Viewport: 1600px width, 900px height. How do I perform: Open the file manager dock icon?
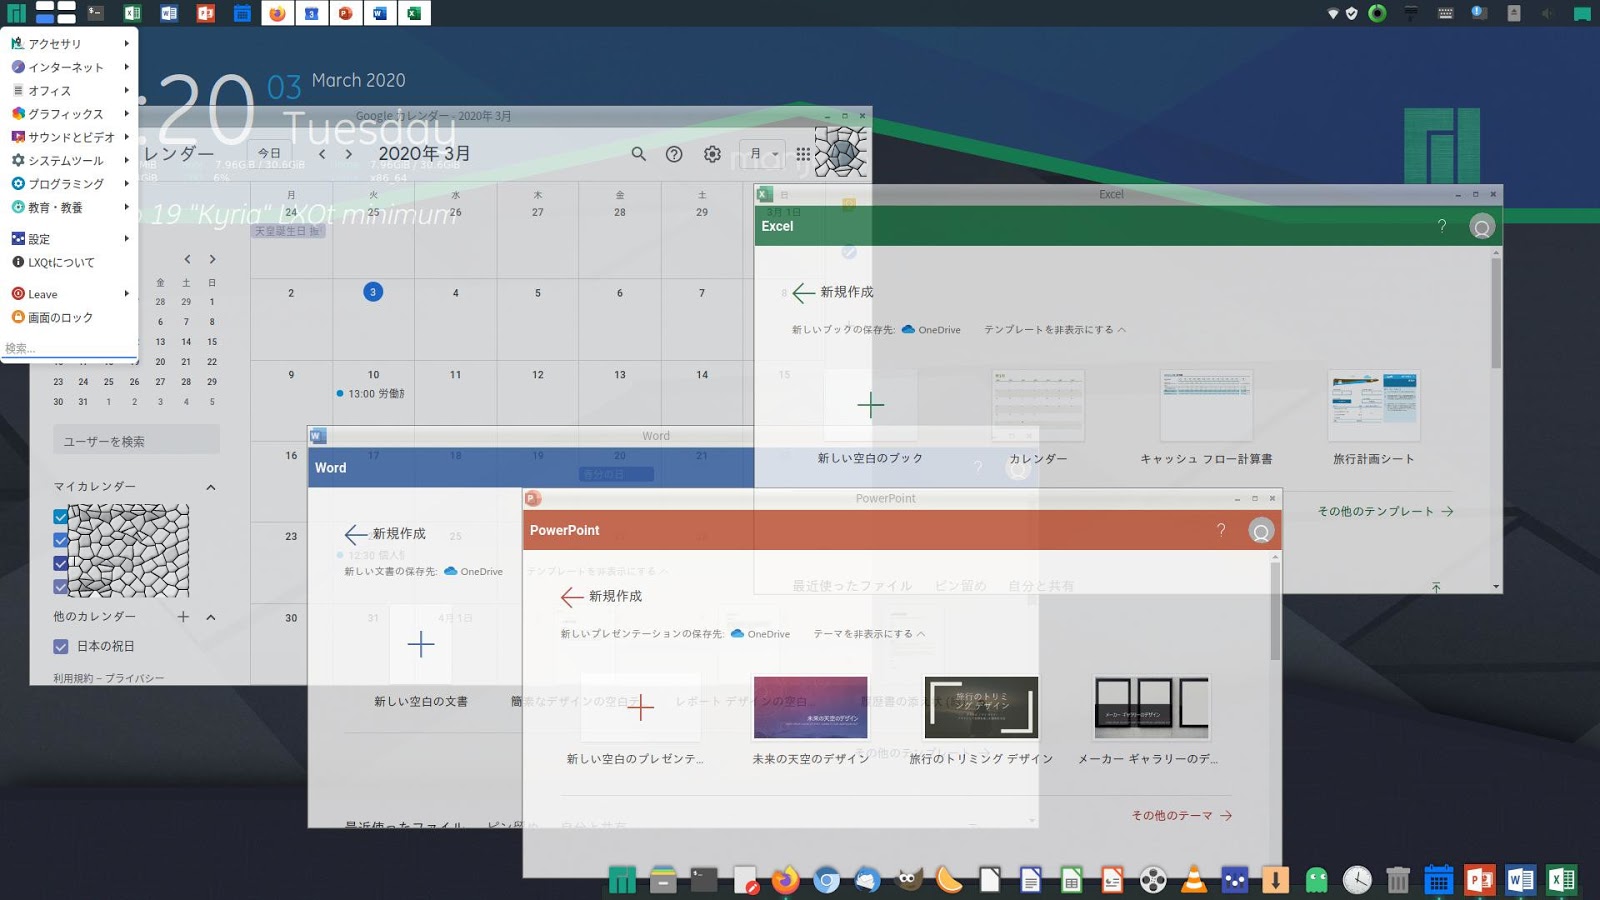click(x=663, y=879)
